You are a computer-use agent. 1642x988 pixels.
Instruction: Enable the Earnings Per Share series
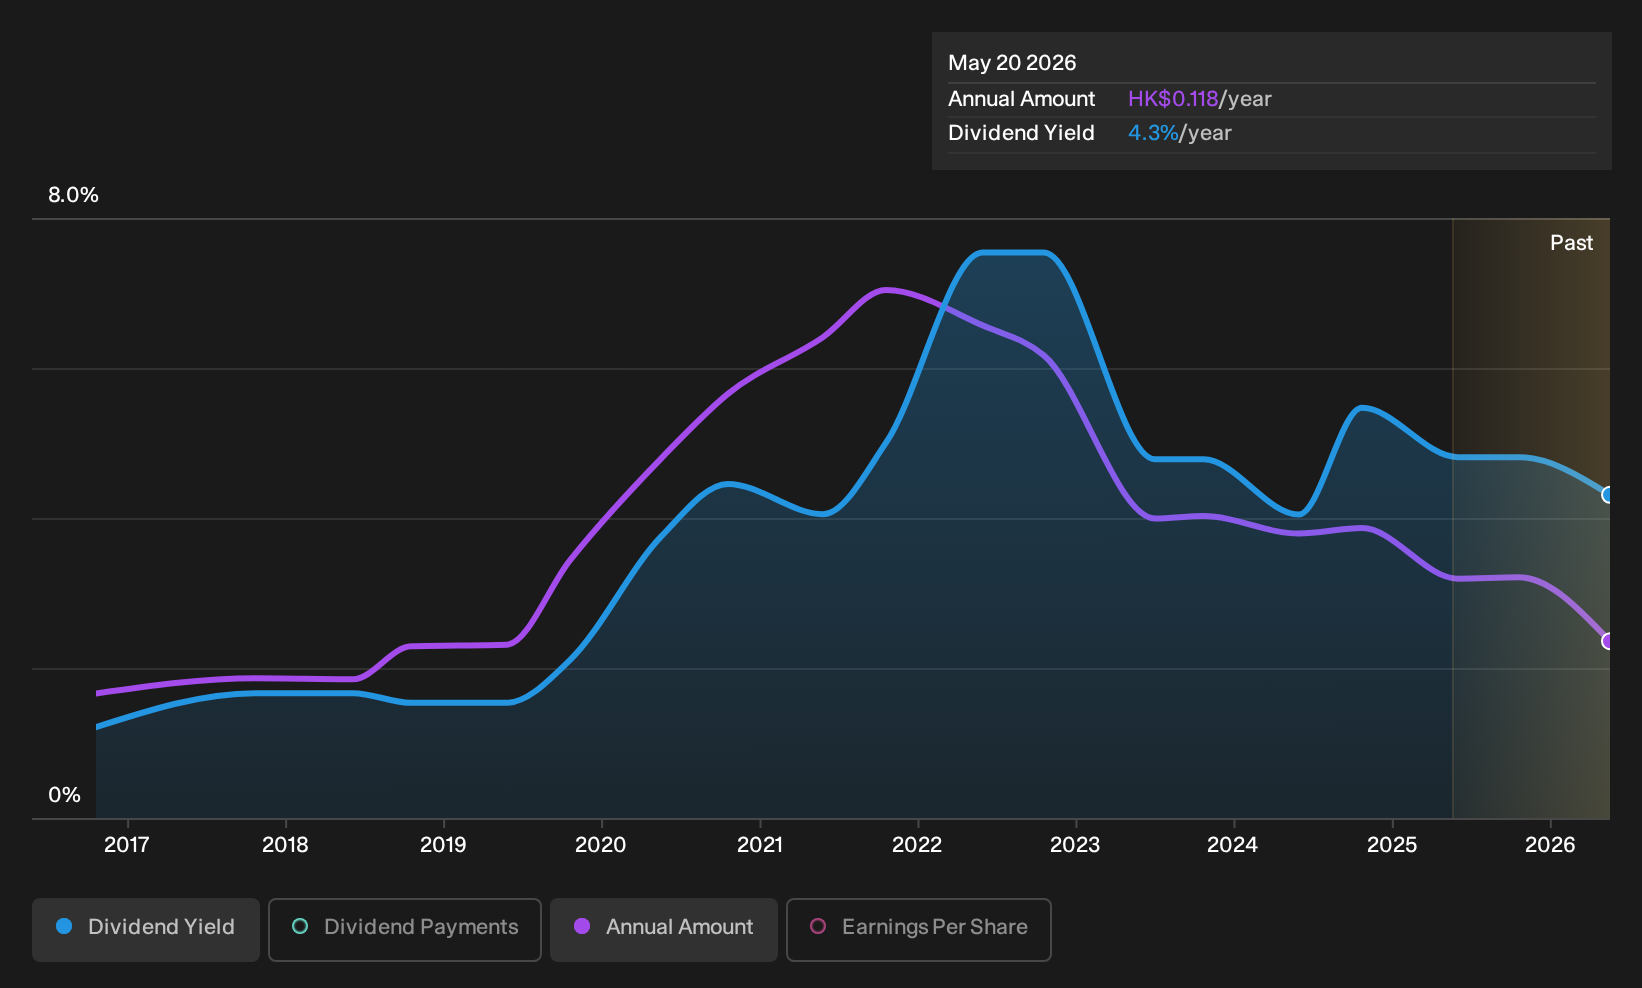tap(919, 930)
